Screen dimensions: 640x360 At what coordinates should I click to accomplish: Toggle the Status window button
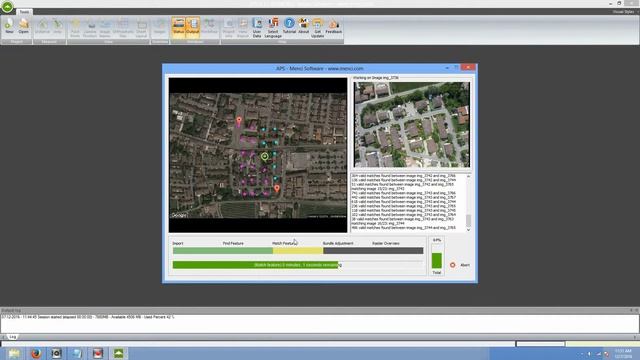[x=178, y=27]
